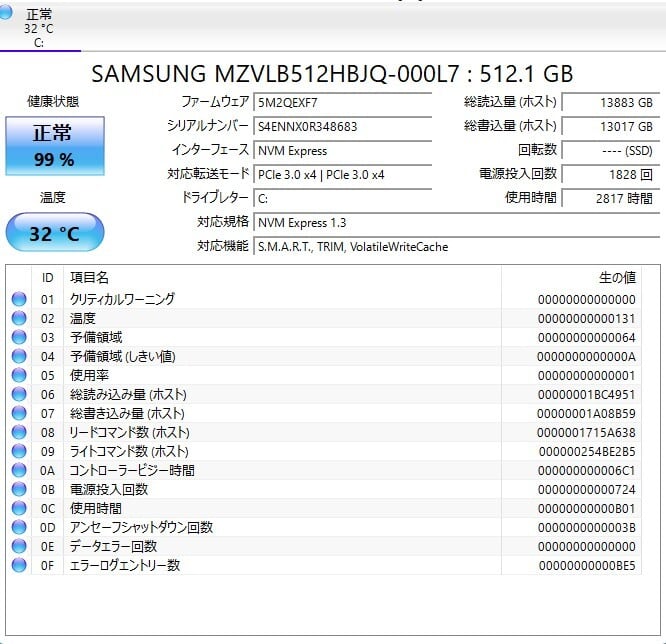The width and height of the screenshot is (666, 644).
Task: Click the 正常 99 % health status button
Action: (x=54, y=146)
